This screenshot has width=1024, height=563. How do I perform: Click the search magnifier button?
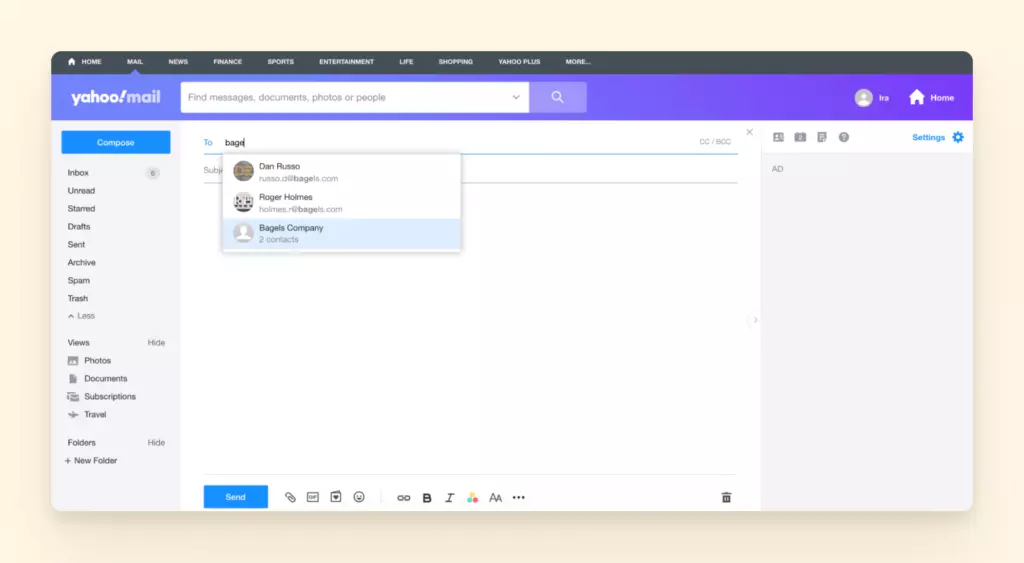point(558,97)
